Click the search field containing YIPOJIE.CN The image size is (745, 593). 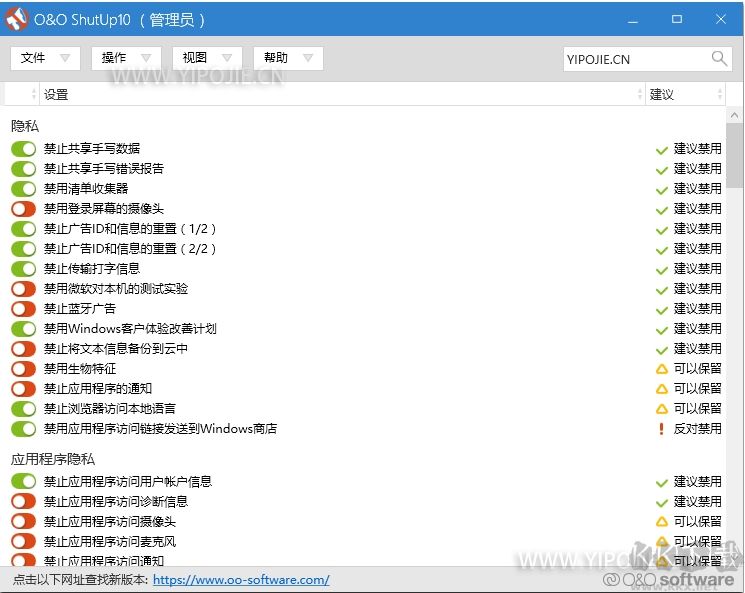pos(635,59)
